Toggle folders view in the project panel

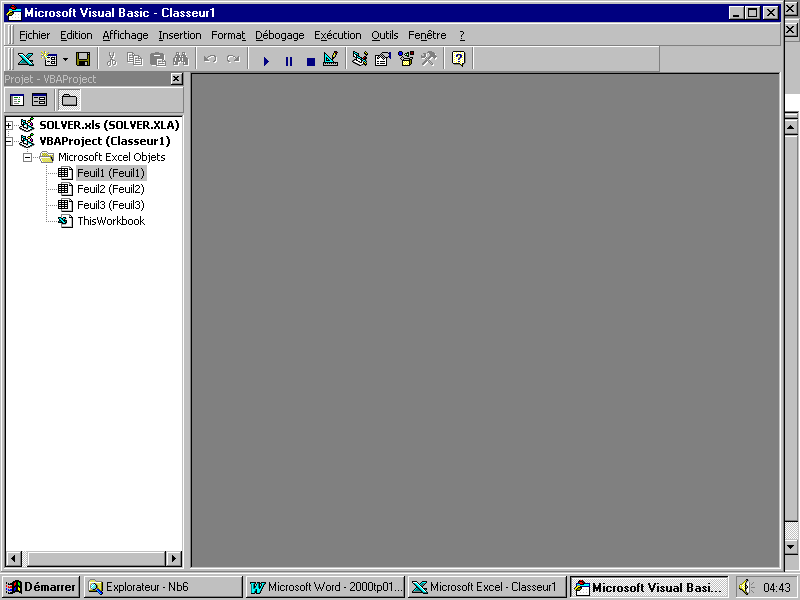69,100
